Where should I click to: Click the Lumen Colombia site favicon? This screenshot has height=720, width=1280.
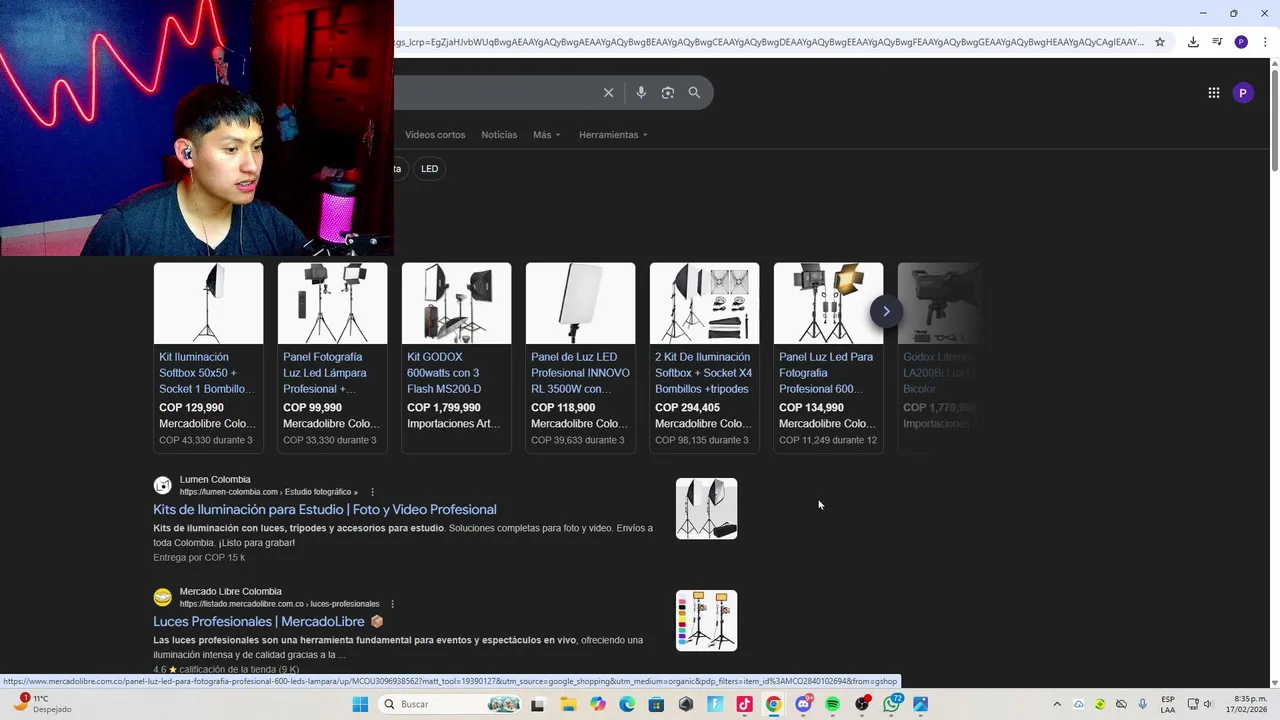162,486
